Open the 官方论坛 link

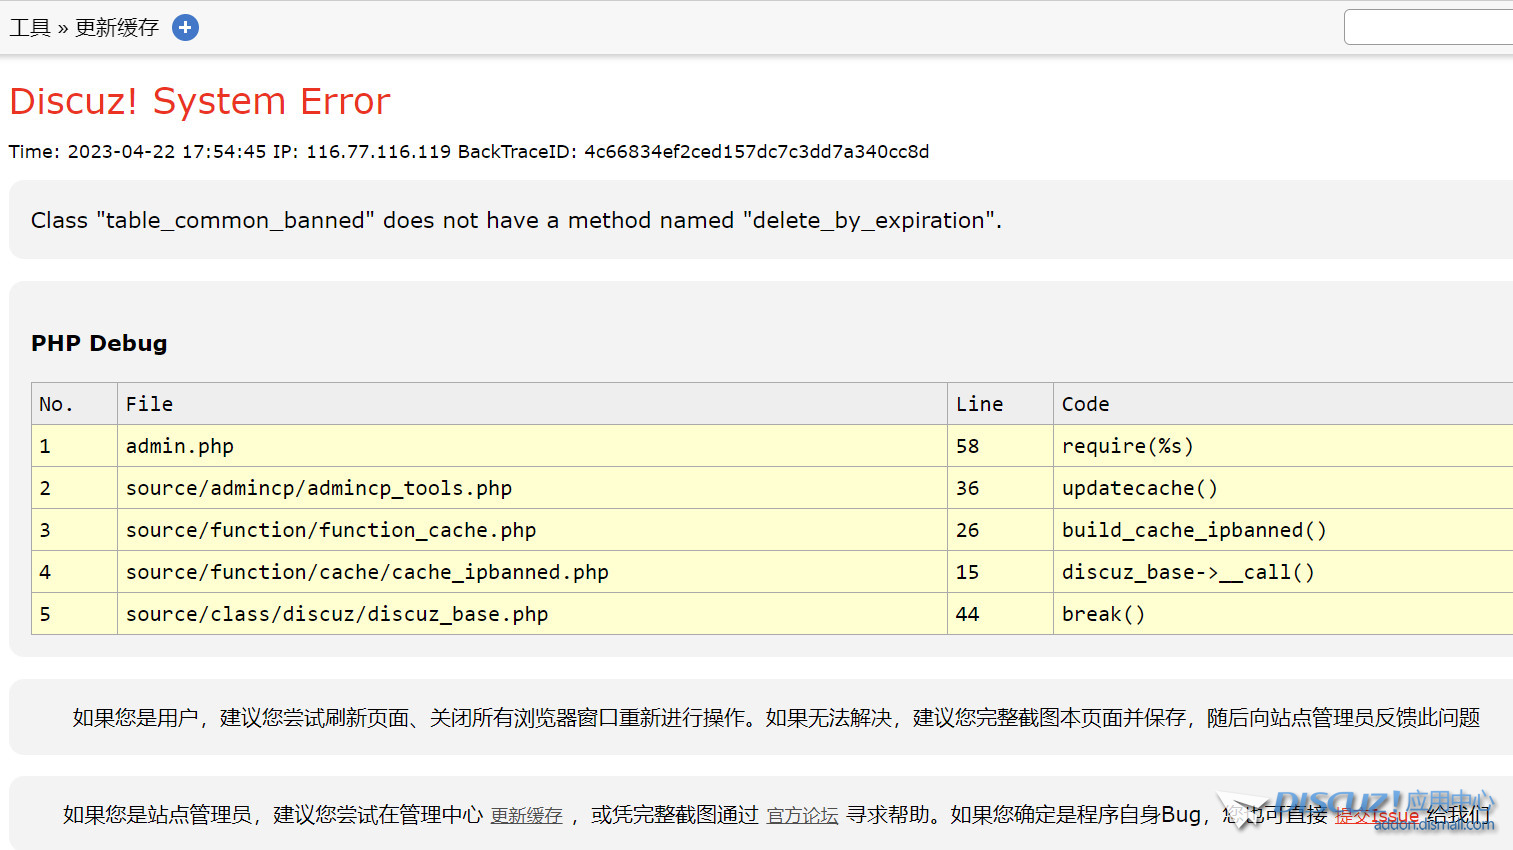pyautogui.click(x=802, y=816)
